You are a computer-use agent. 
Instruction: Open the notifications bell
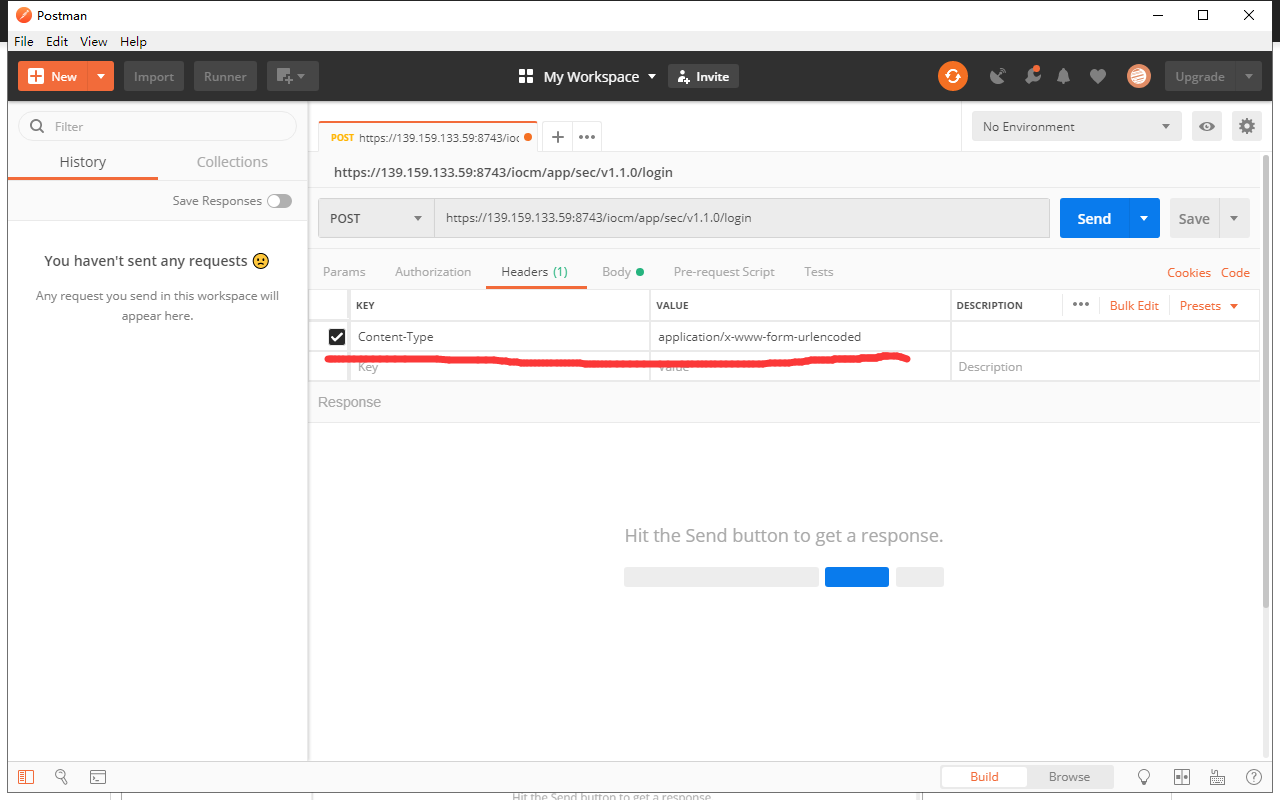click(1064, 76)
